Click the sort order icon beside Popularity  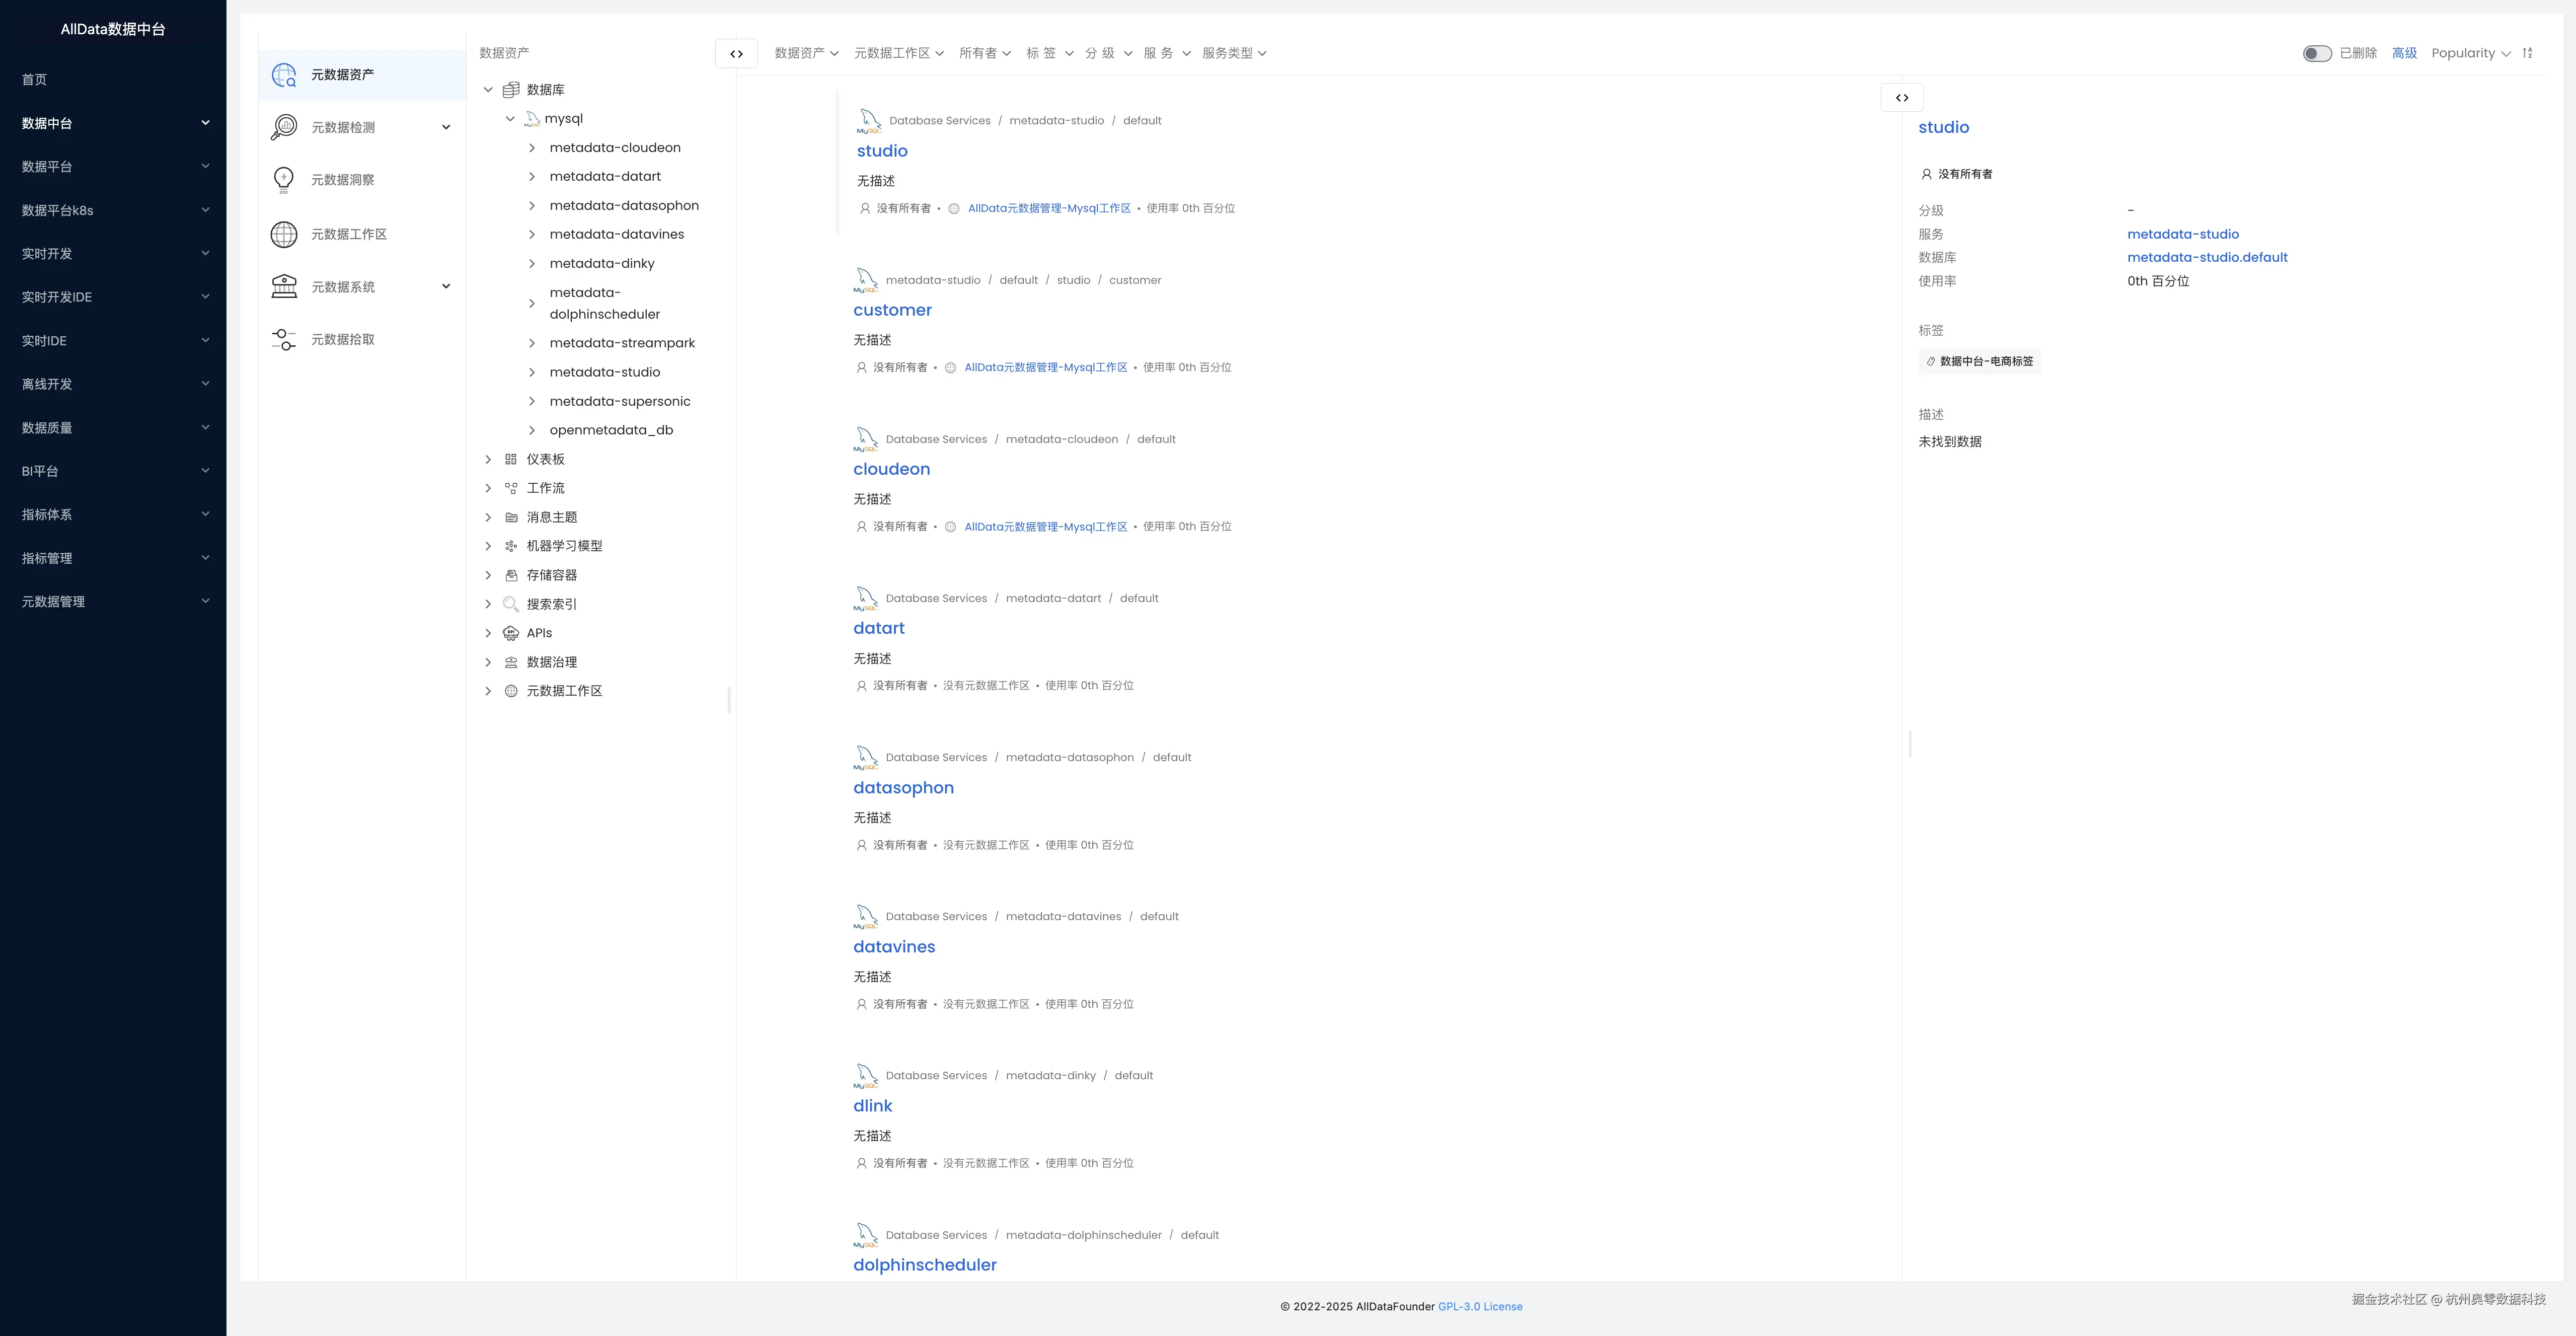(x=2527, y=53)
